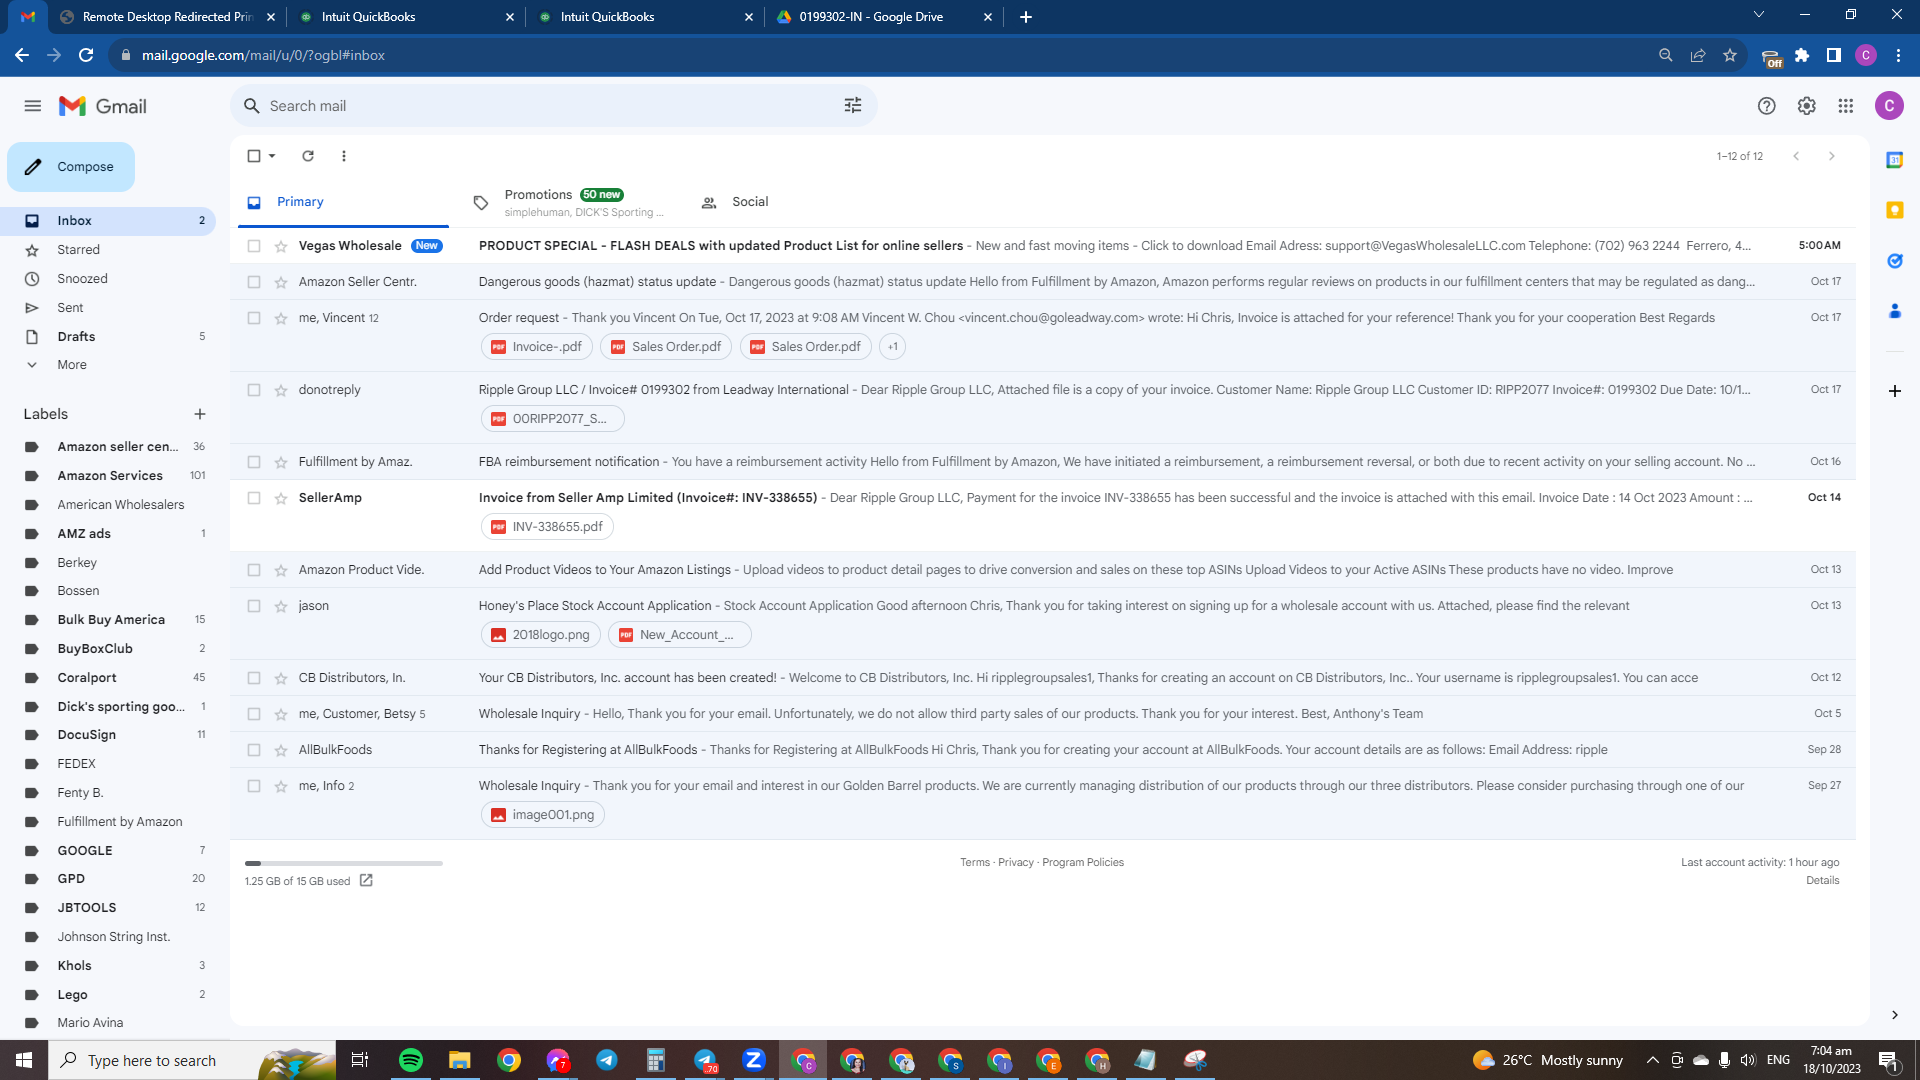Get add-ons with the plus icon in side panel
Screen dimensions: 1920x1080
pyautogui.click(x=1894, y=391)
